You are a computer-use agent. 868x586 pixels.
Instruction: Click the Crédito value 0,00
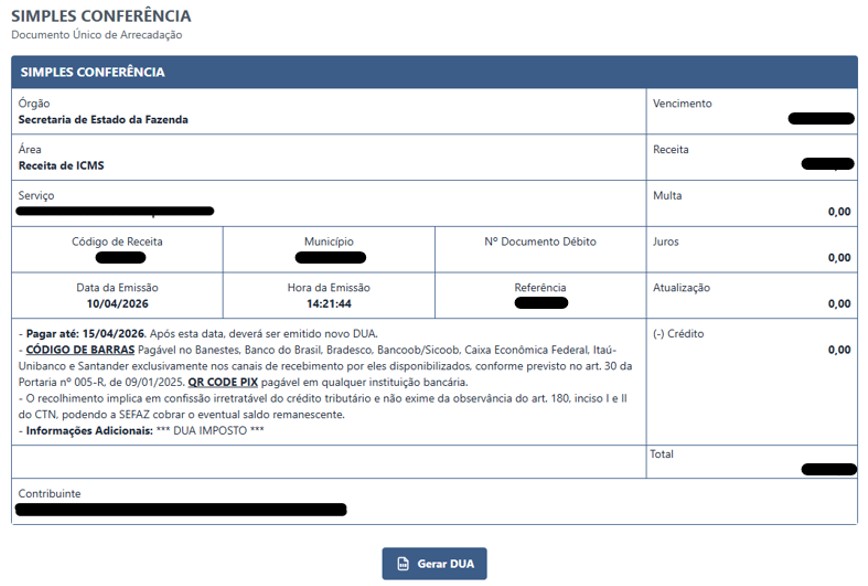[839, 350]
